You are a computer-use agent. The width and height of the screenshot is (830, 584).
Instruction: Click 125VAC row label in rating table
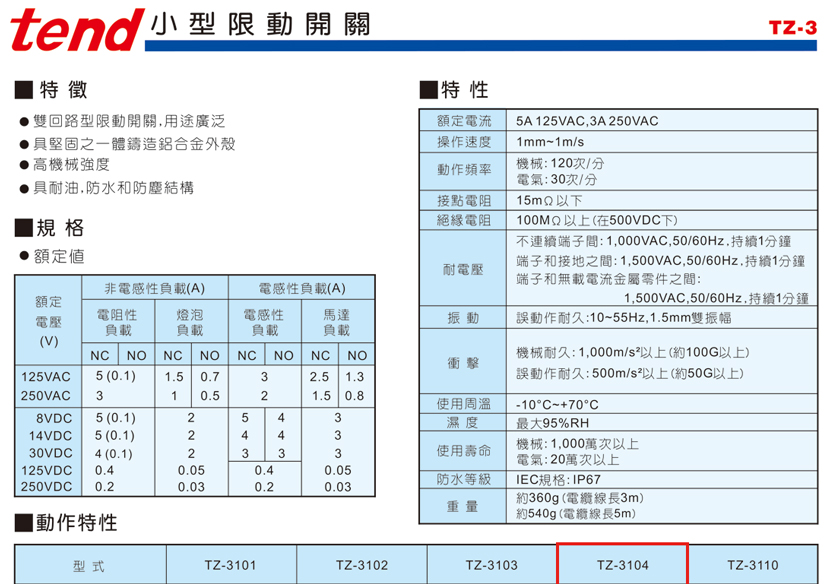[46, 377]
